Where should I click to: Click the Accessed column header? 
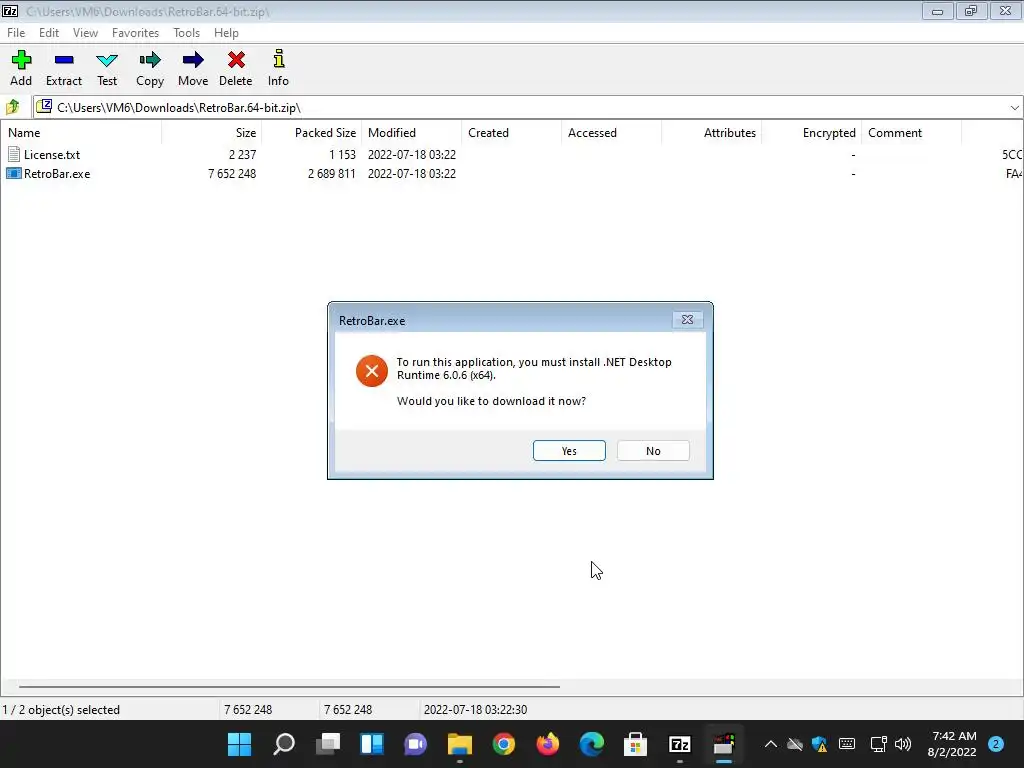tap(611, 133)
